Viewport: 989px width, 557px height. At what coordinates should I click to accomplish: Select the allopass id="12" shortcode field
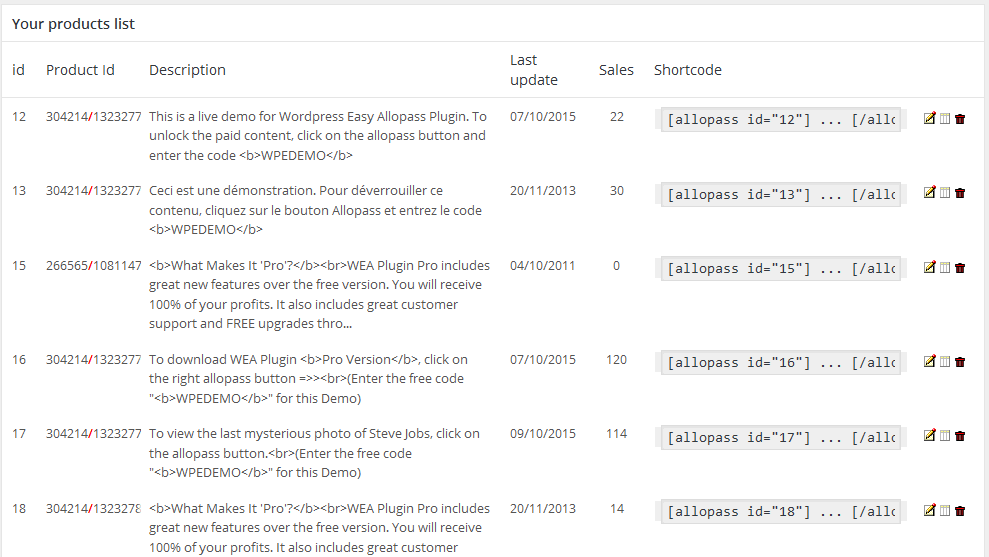(x=781, y=119)
